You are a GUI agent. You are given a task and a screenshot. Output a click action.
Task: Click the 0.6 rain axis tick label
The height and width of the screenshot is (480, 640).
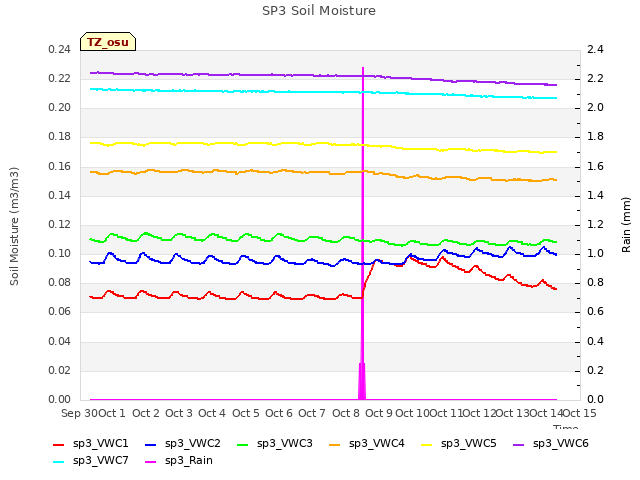coord(596,312)
